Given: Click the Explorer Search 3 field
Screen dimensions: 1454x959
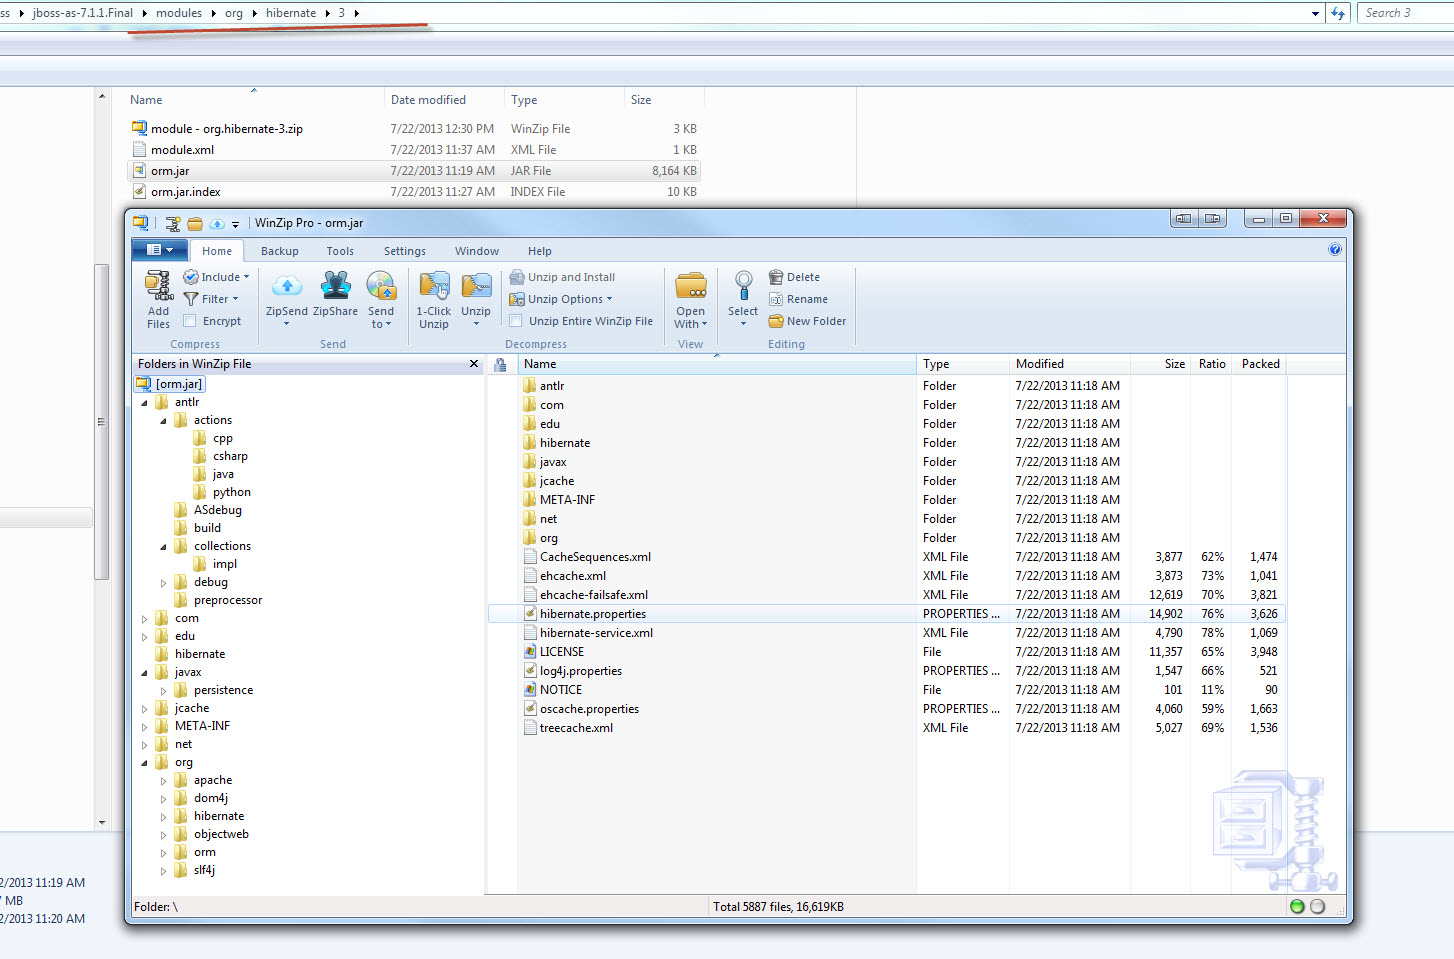Looking at the screenshot, I should coord(1405,13).
